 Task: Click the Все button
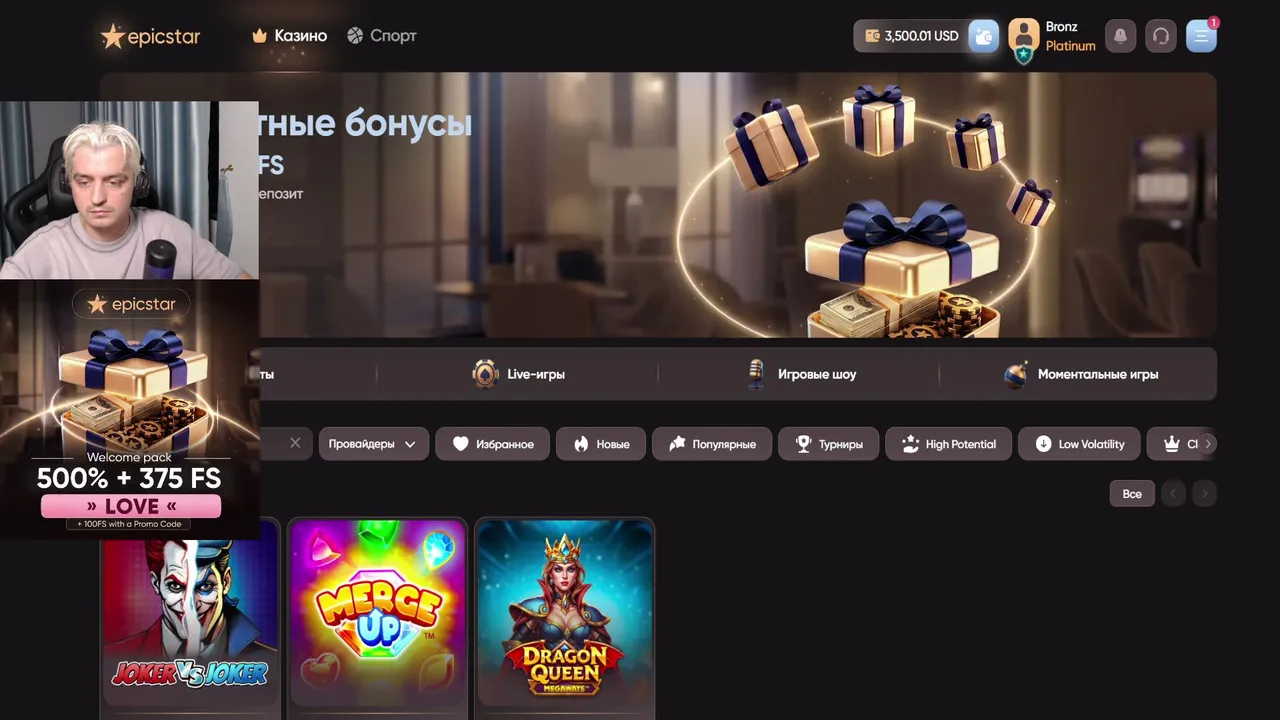(x=1132, y=493)
